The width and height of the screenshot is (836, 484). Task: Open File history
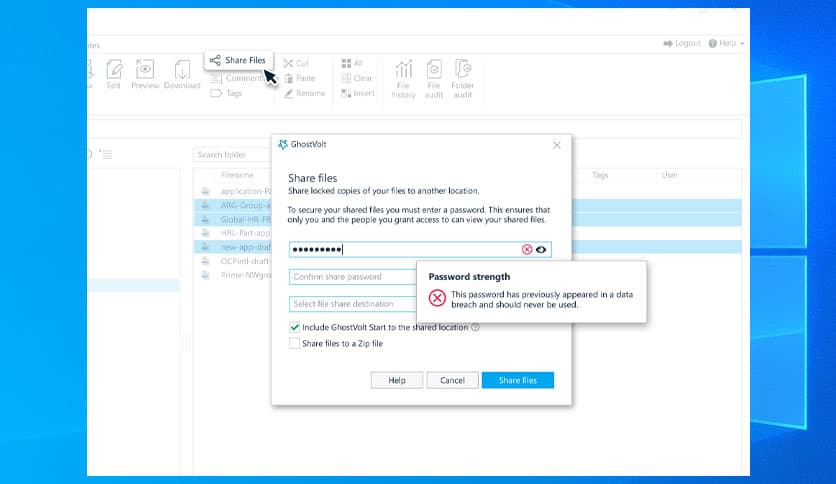[x=403, y=79]
